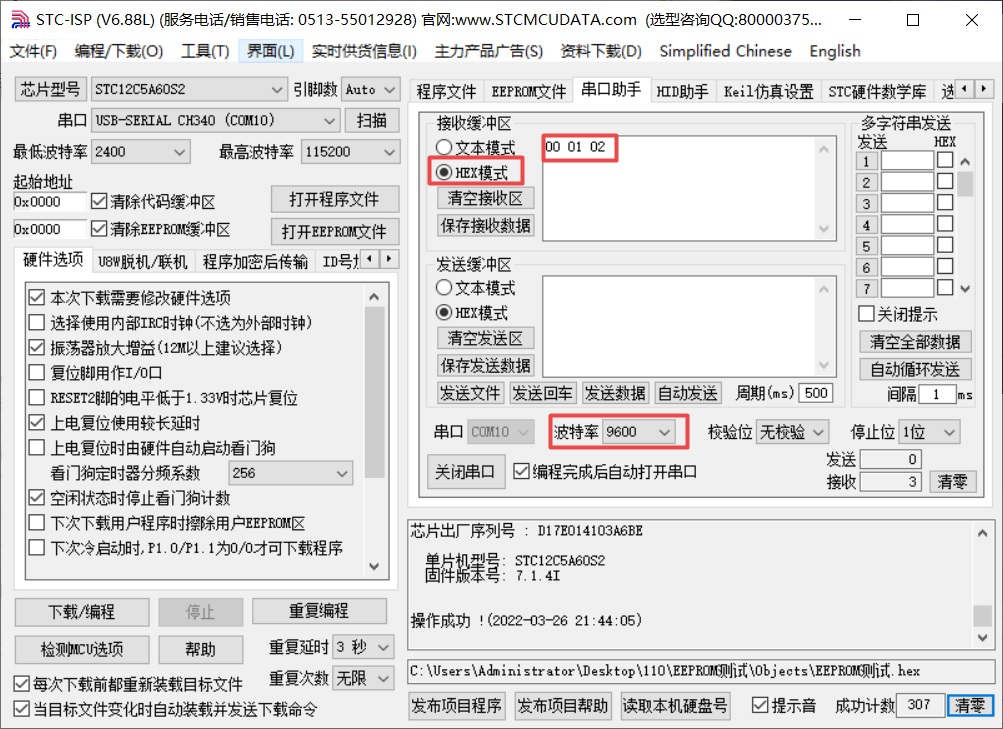Toggle 每次下载前都重新装载目标文件 checkbox
Viewport: 1003px width, 729px height.
[x=129, y=684]
